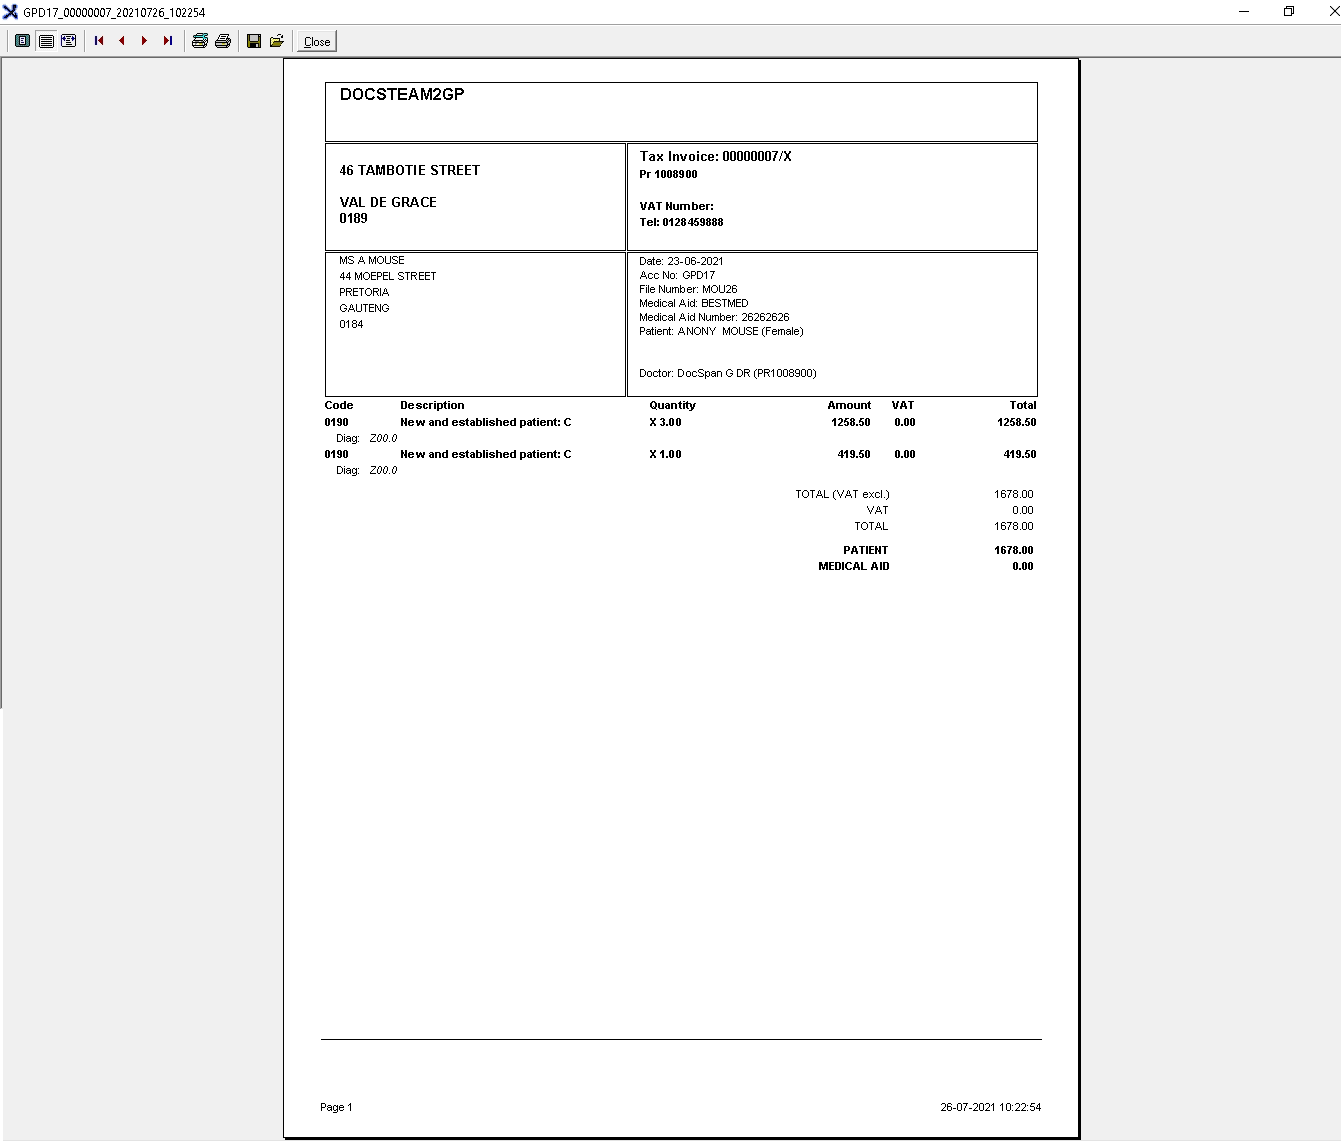Select the Tax Invoice: 00000007/X text
The image size is (1341, 1141).
(716, 156)
